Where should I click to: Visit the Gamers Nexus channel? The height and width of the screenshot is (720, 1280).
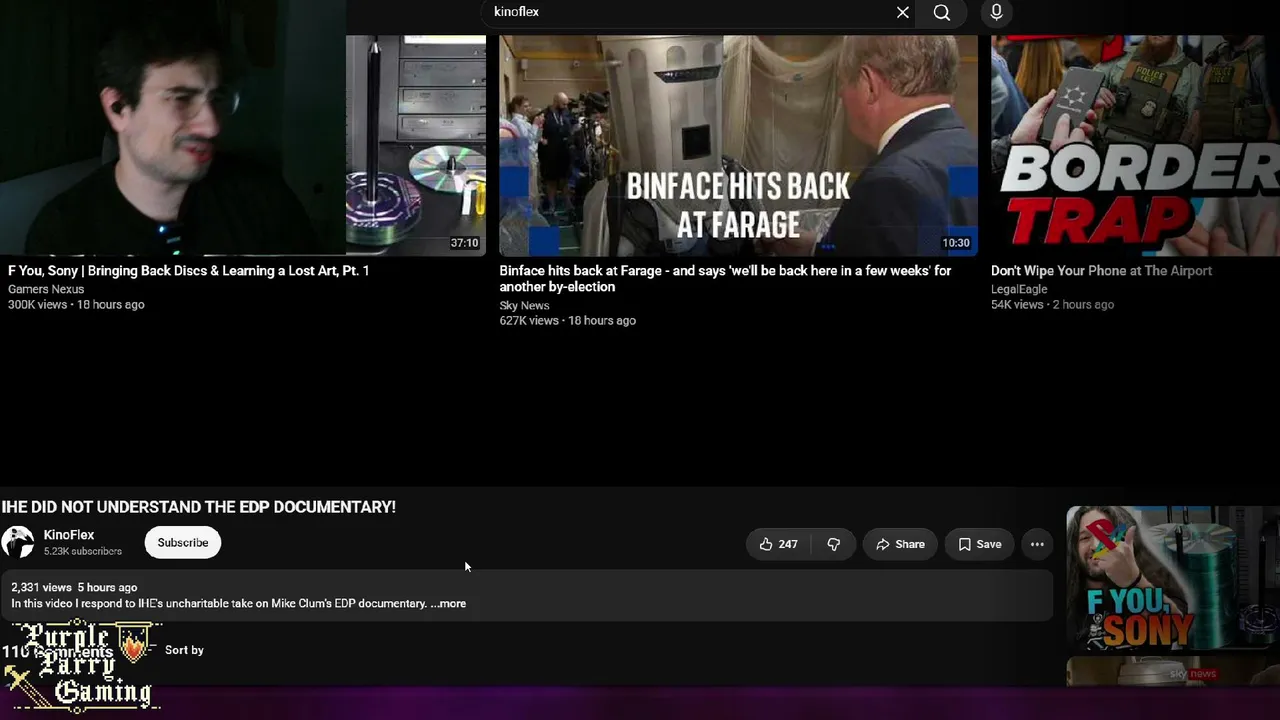46,289
